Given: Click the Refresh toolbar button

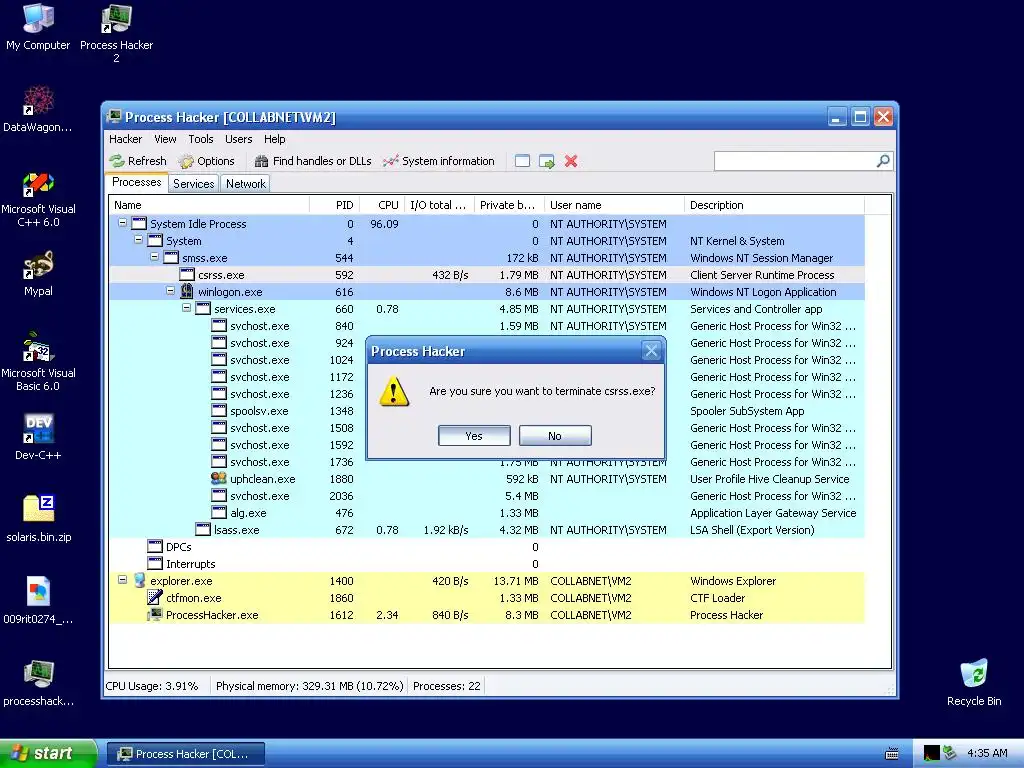Looking at the screenshot, I should [138, 161].
